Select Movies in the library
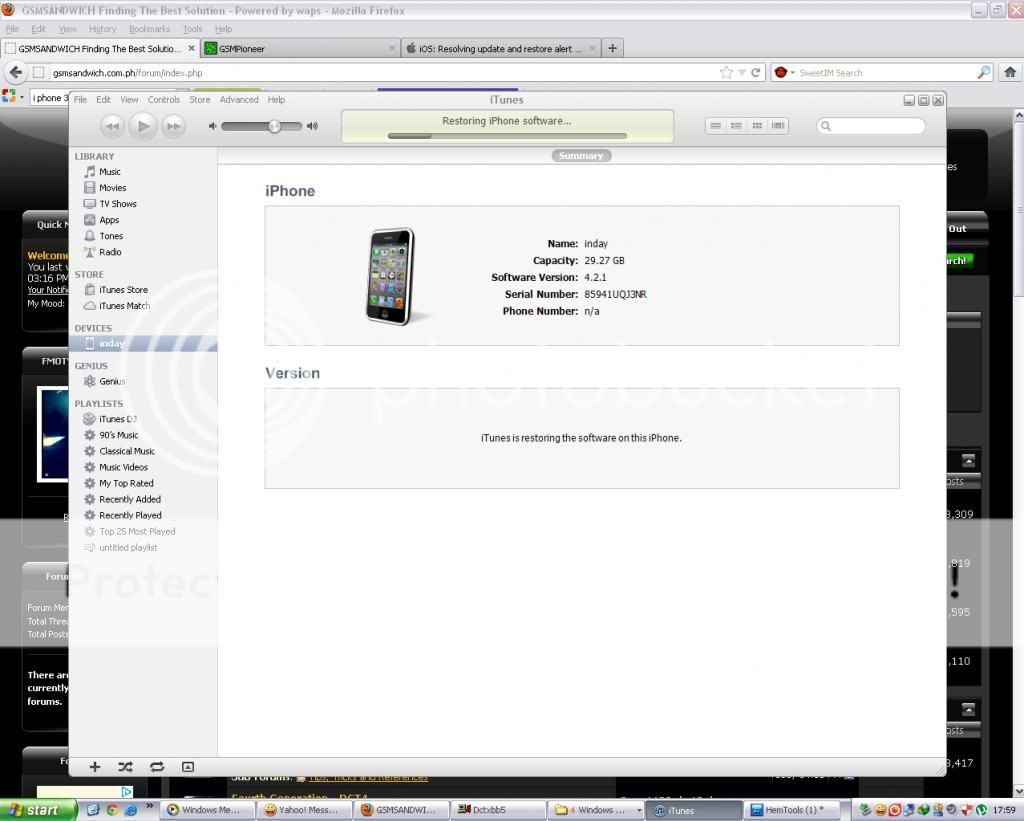 click(112, 187)
